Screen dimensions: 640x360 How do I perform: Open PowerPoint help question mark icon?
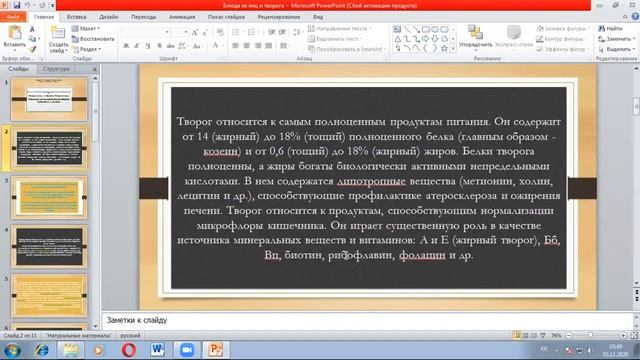tap(635, 17)
